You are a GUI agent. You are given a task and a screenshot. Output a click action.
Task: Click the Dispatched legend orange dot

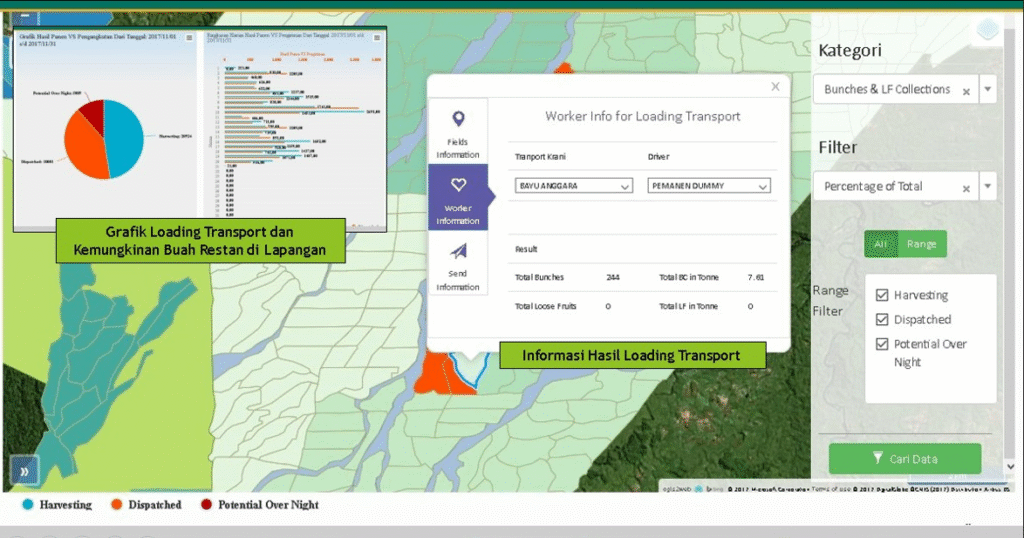pos(116,505)
